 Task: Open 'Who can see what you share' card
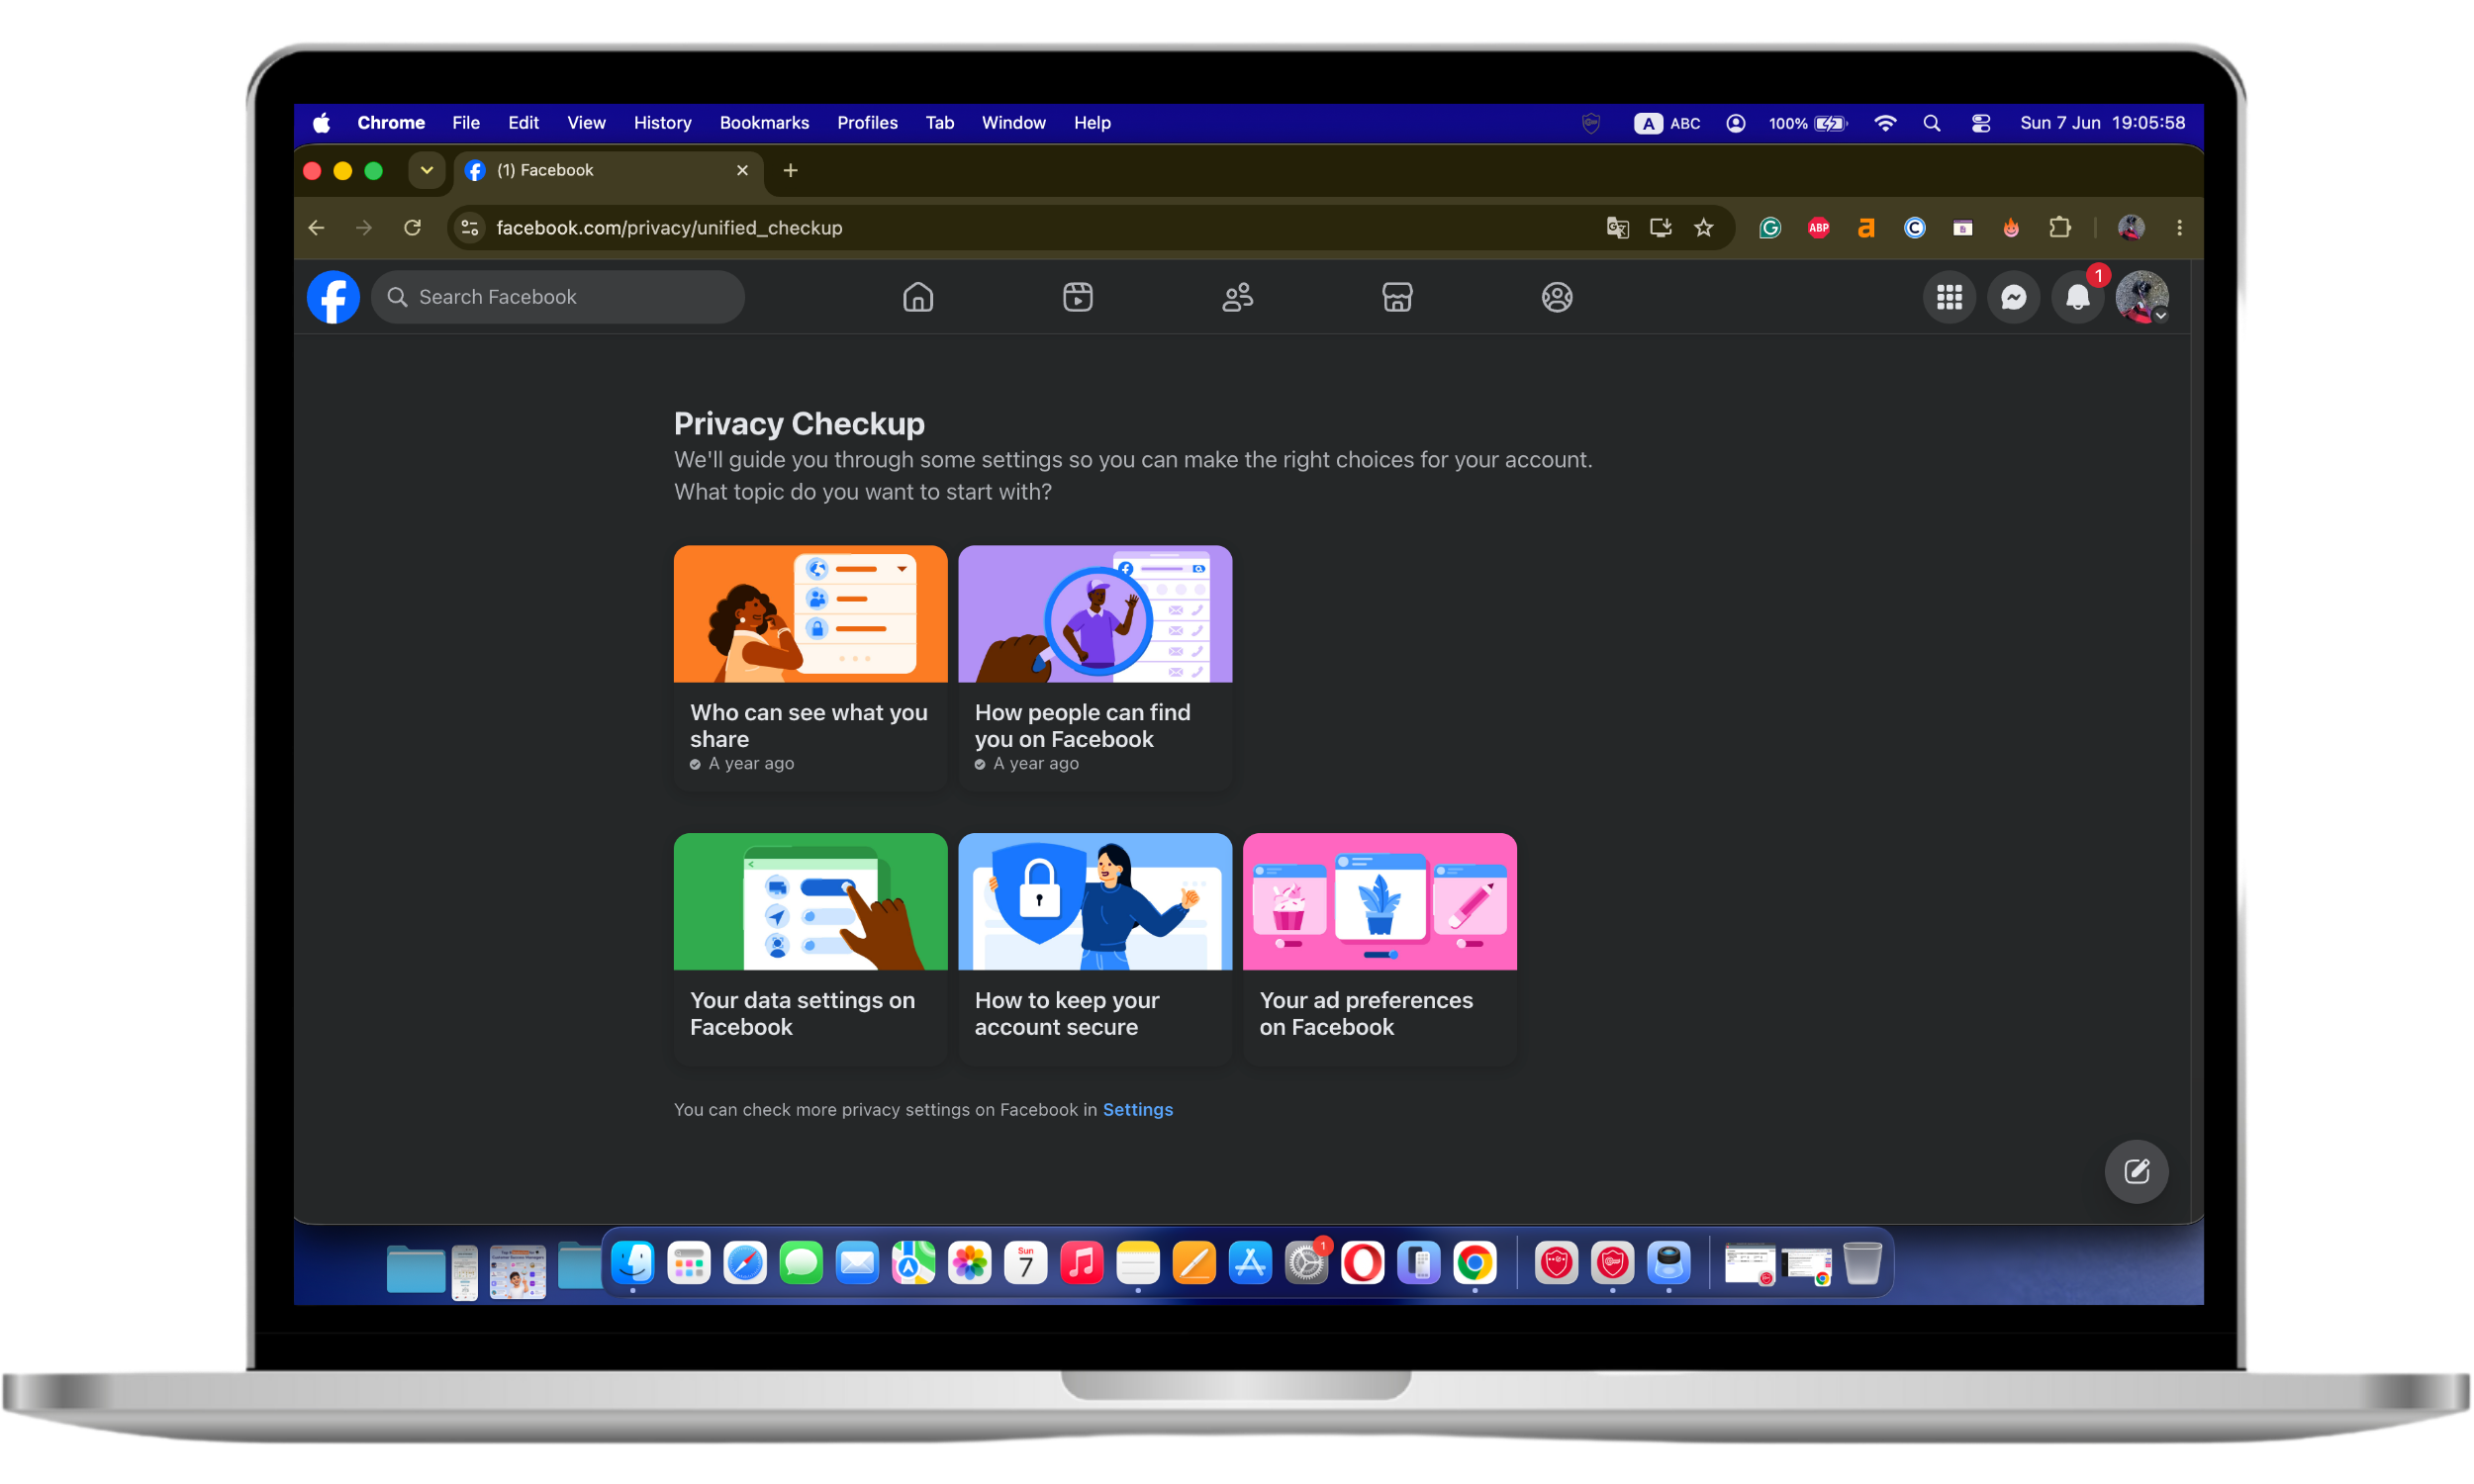tap(810, 667)
